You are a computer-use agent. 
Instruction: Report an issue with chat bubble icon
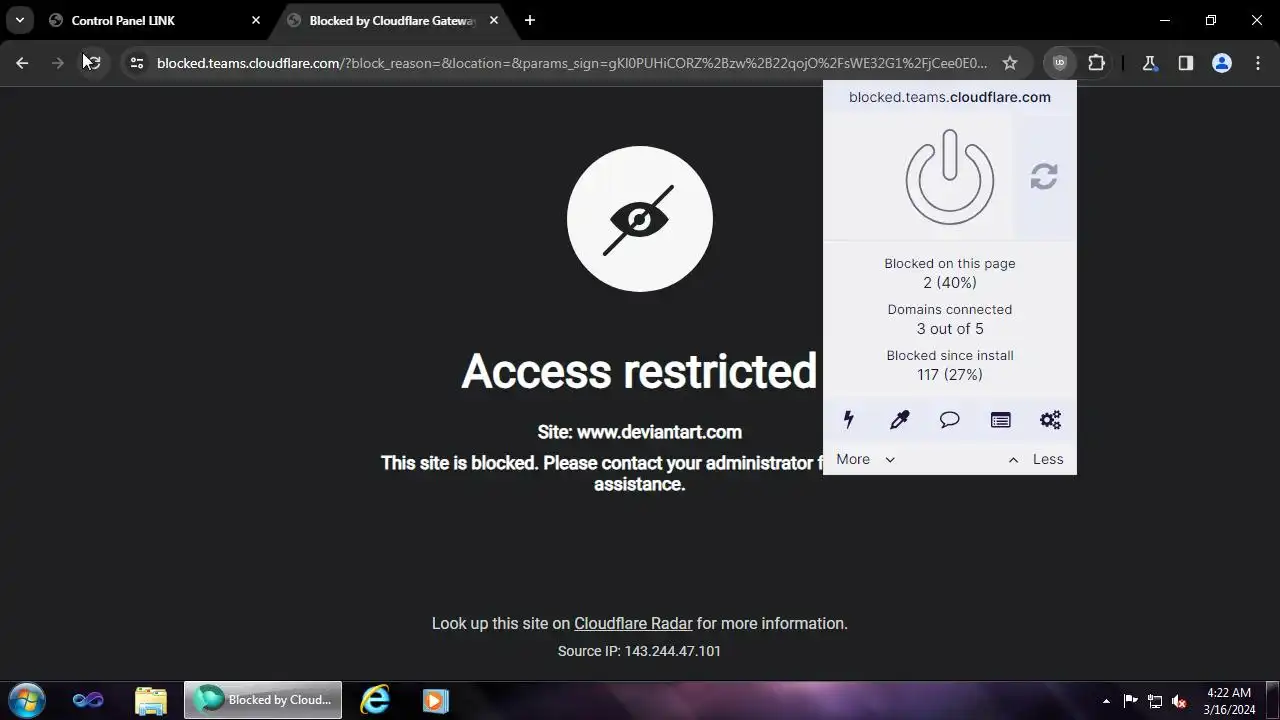[949, 420]
